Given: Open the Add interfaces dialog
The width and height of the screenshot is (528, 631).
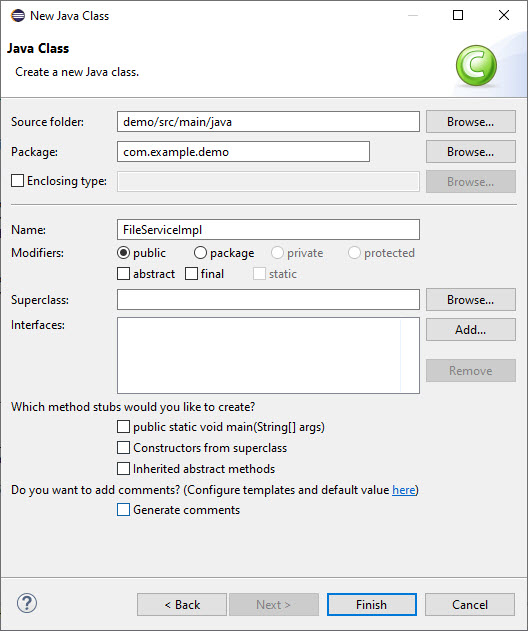Looking at the screenshot, I should (x=470, y=330).
